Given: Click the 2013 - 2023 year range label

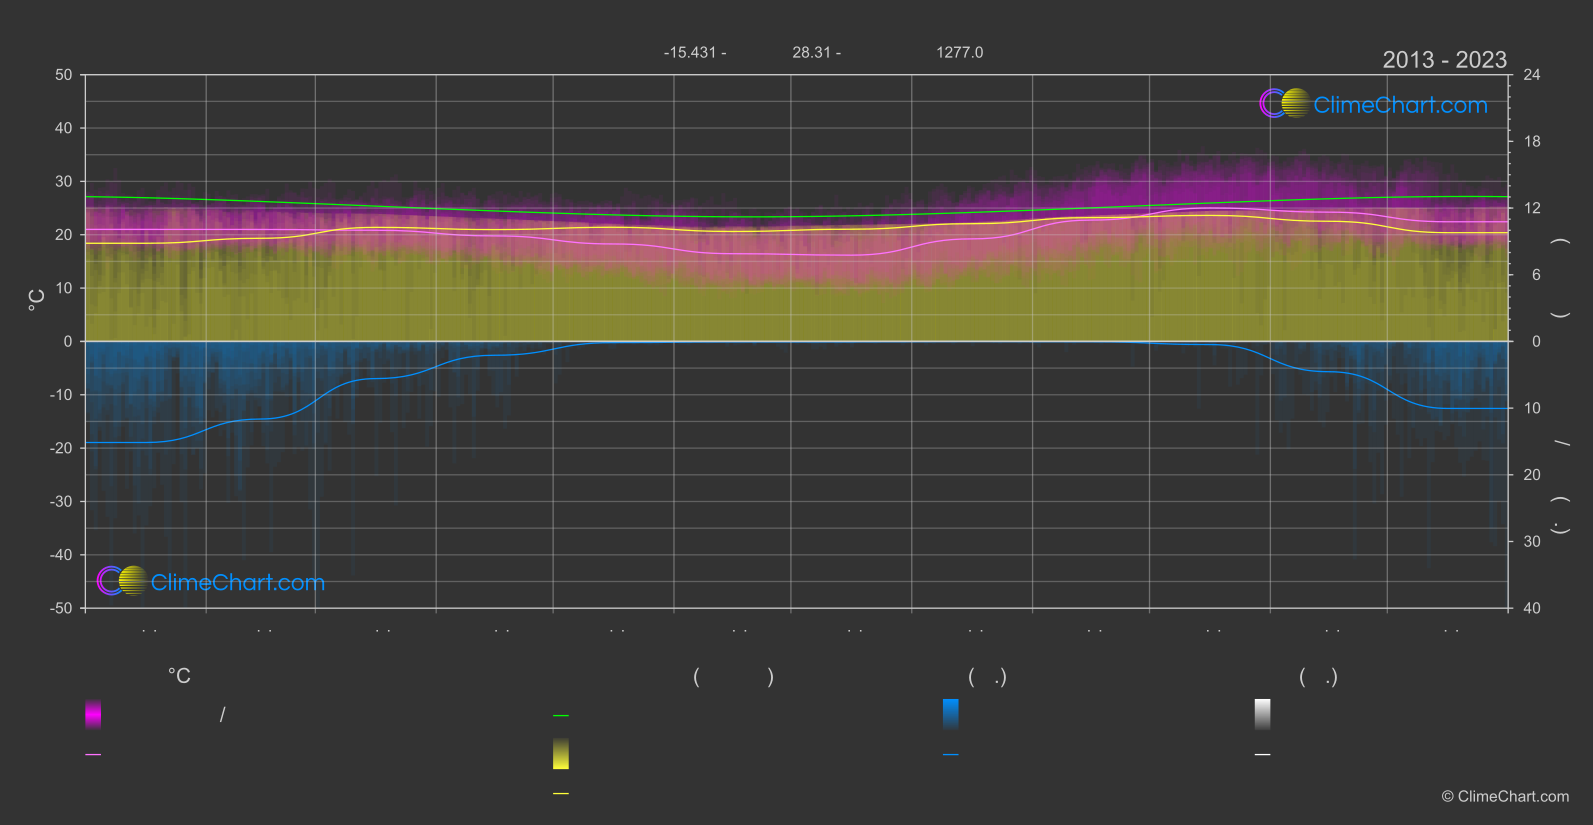Looking at the screenshot, I should [x=1444, y=60].
